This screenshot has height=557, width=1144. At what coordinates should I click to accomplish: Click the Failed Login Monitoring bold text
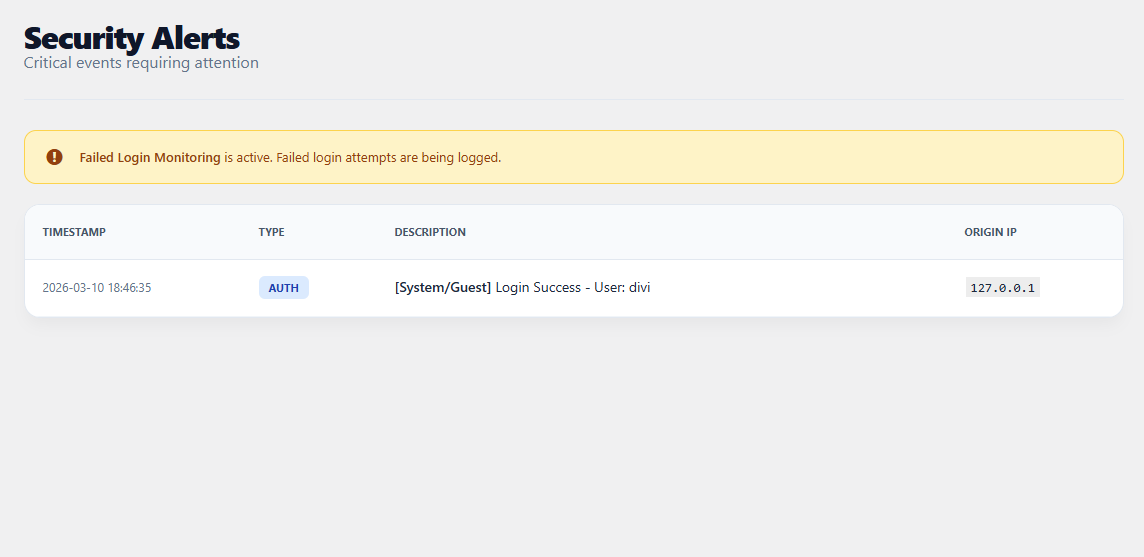click(x=150, y=158)
